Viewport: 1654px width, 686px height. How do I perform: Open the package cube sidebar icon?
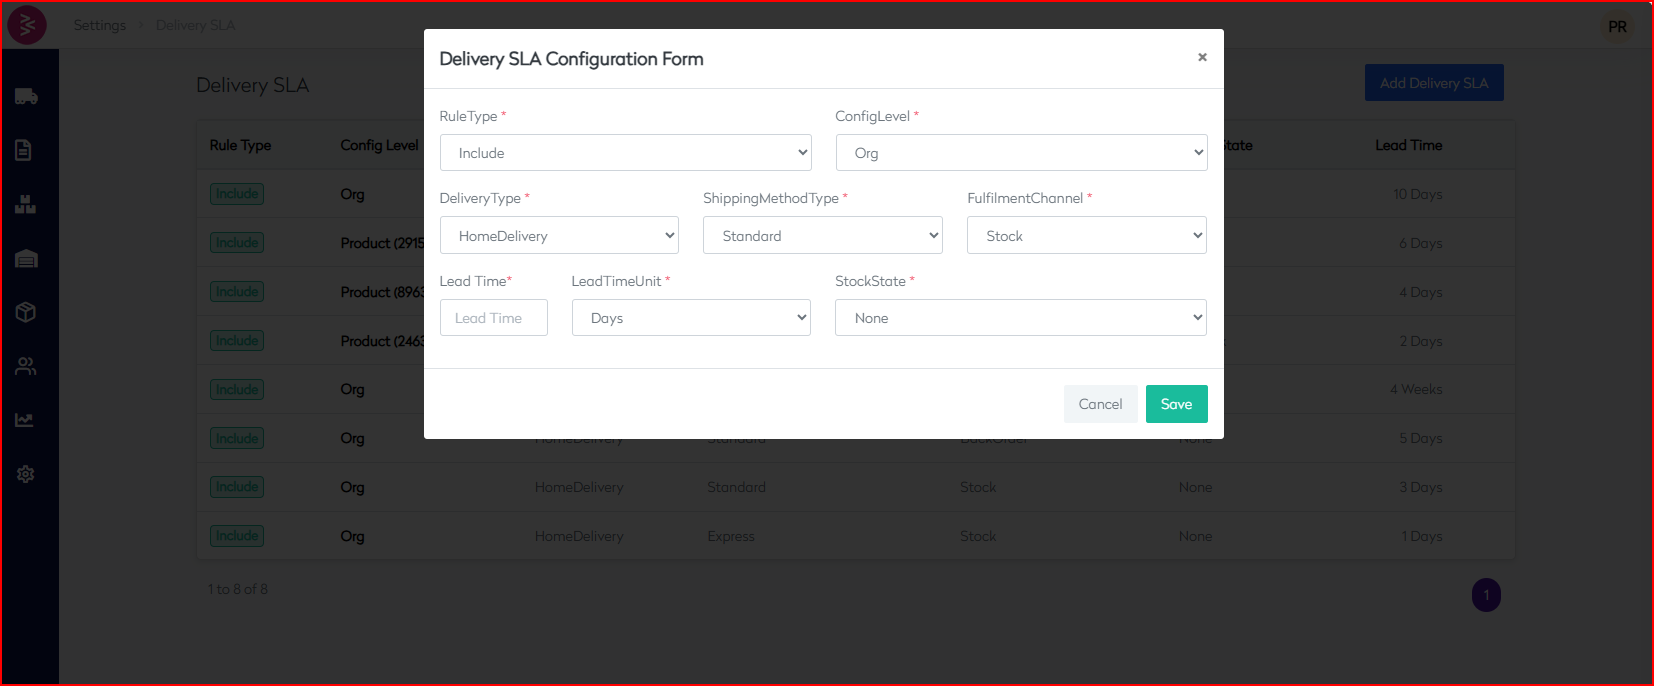tap(26, 312)
